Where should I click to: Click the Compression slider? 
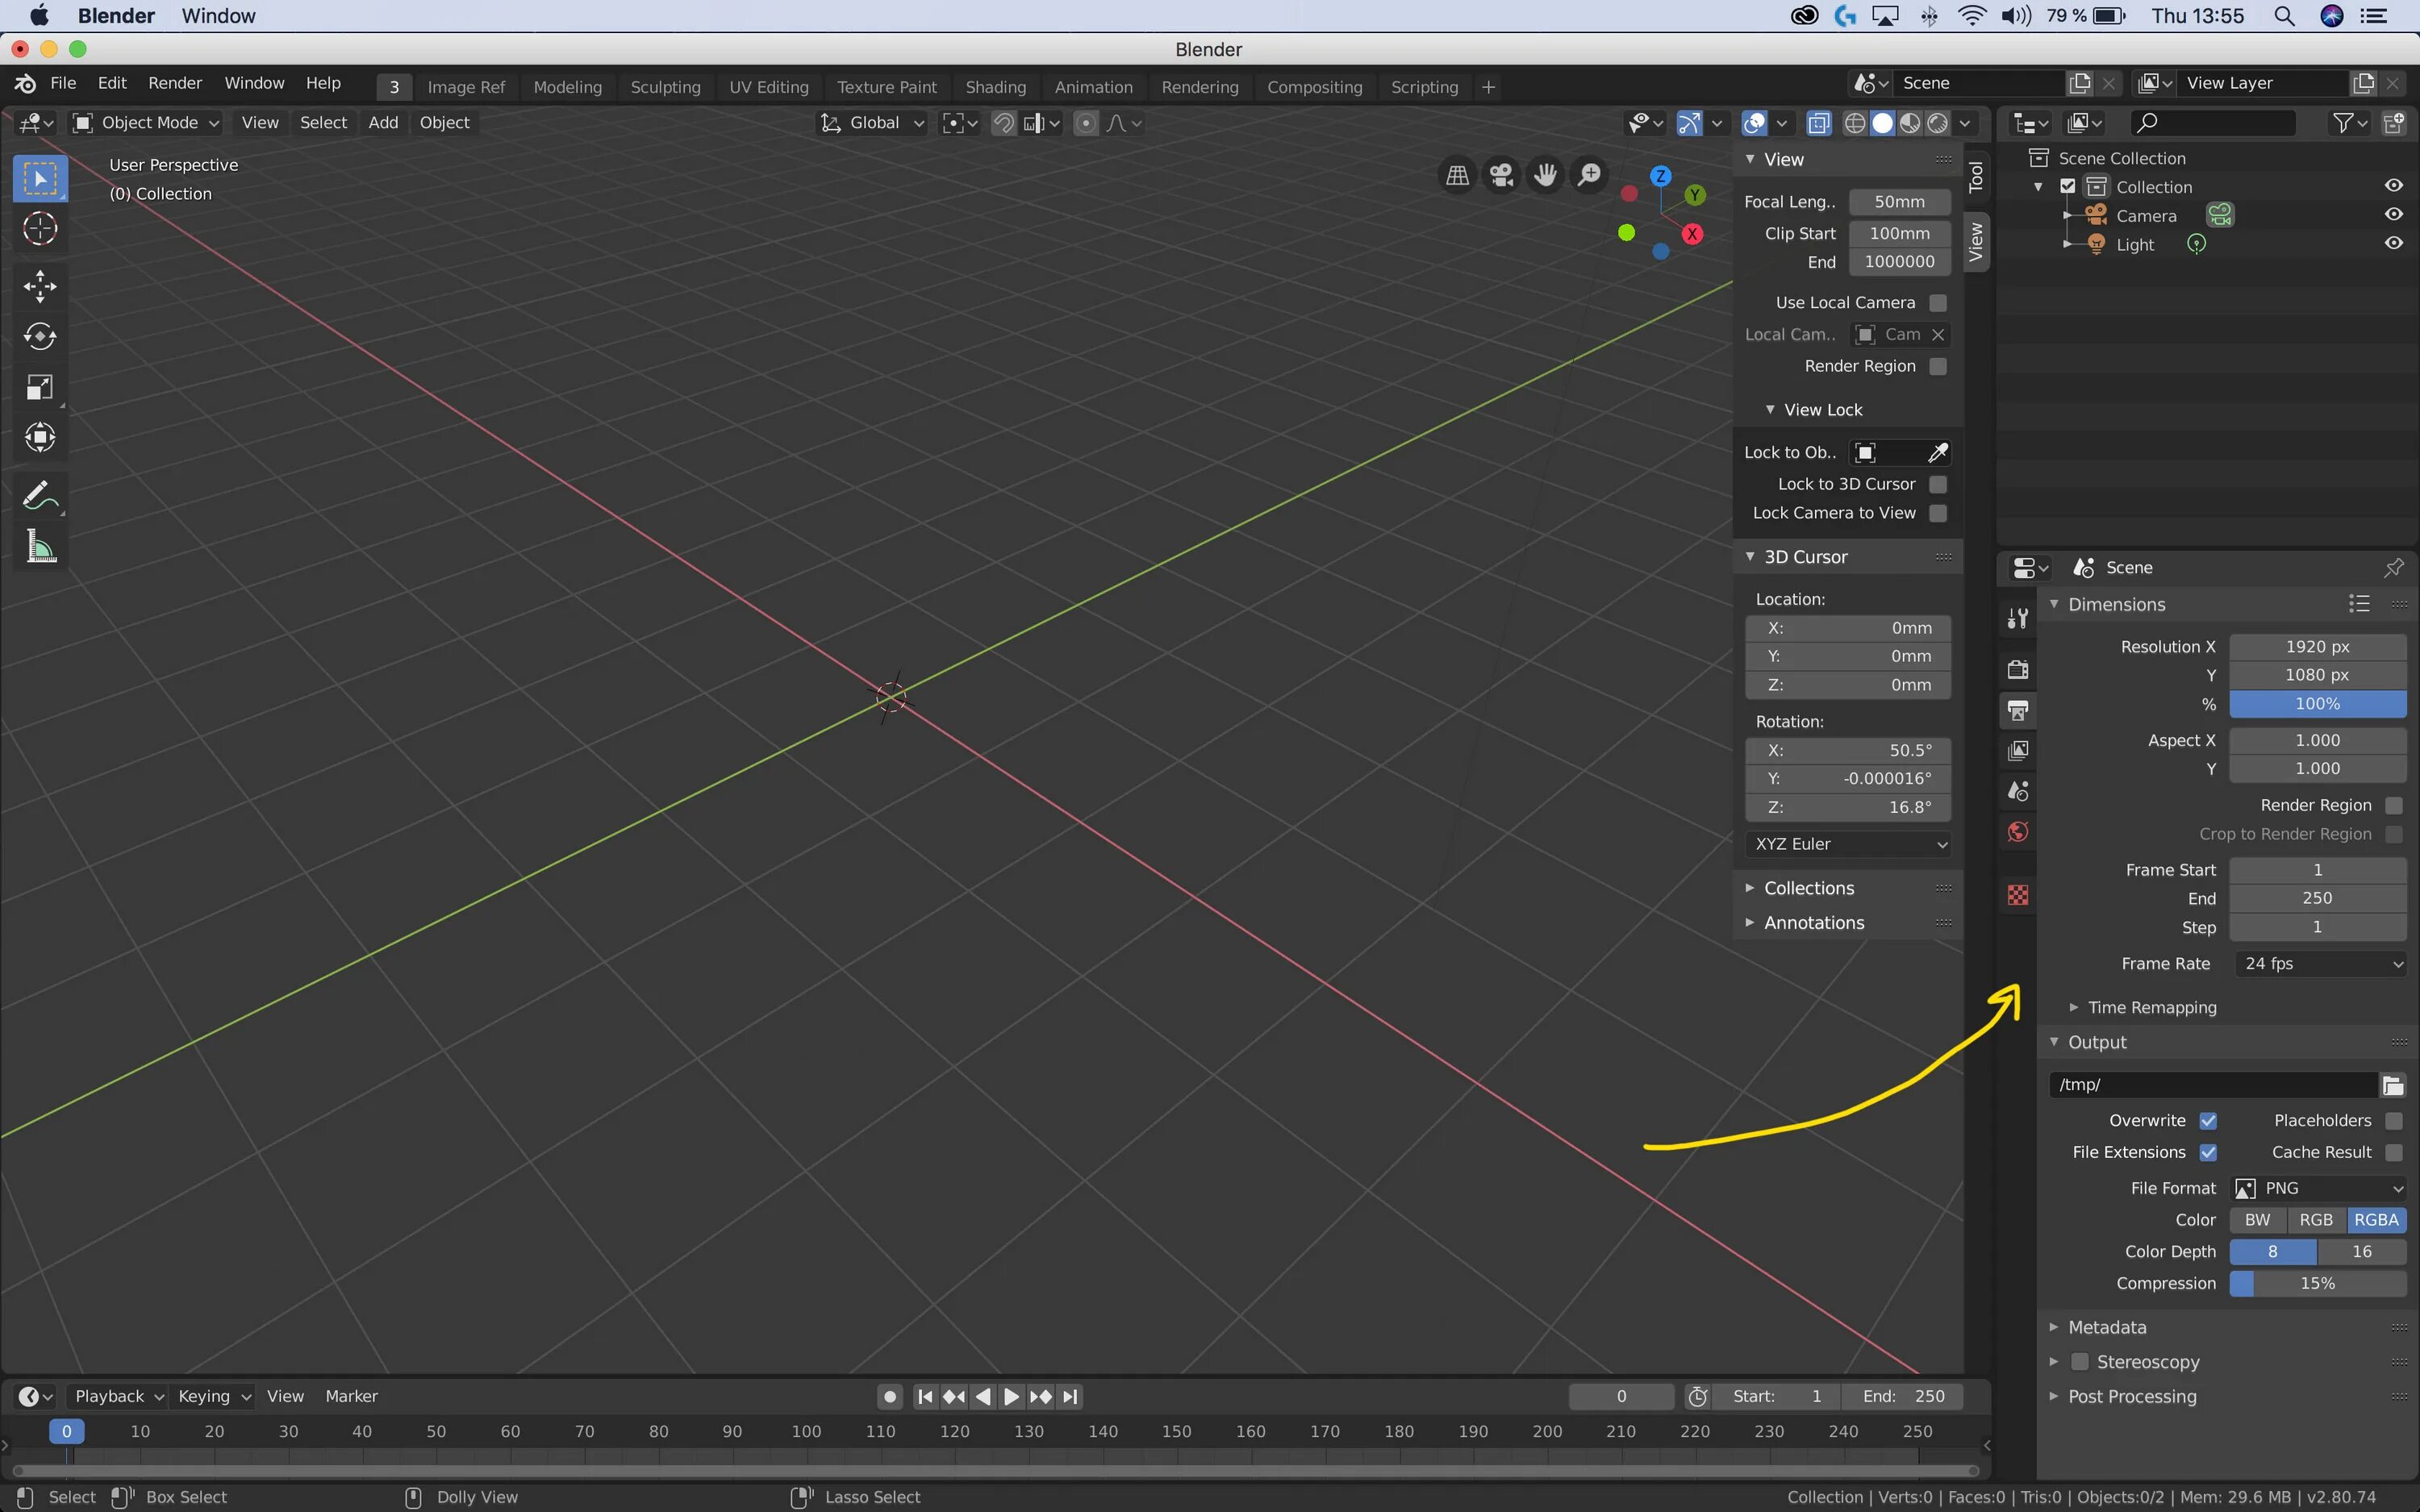pos(2317,1283)
